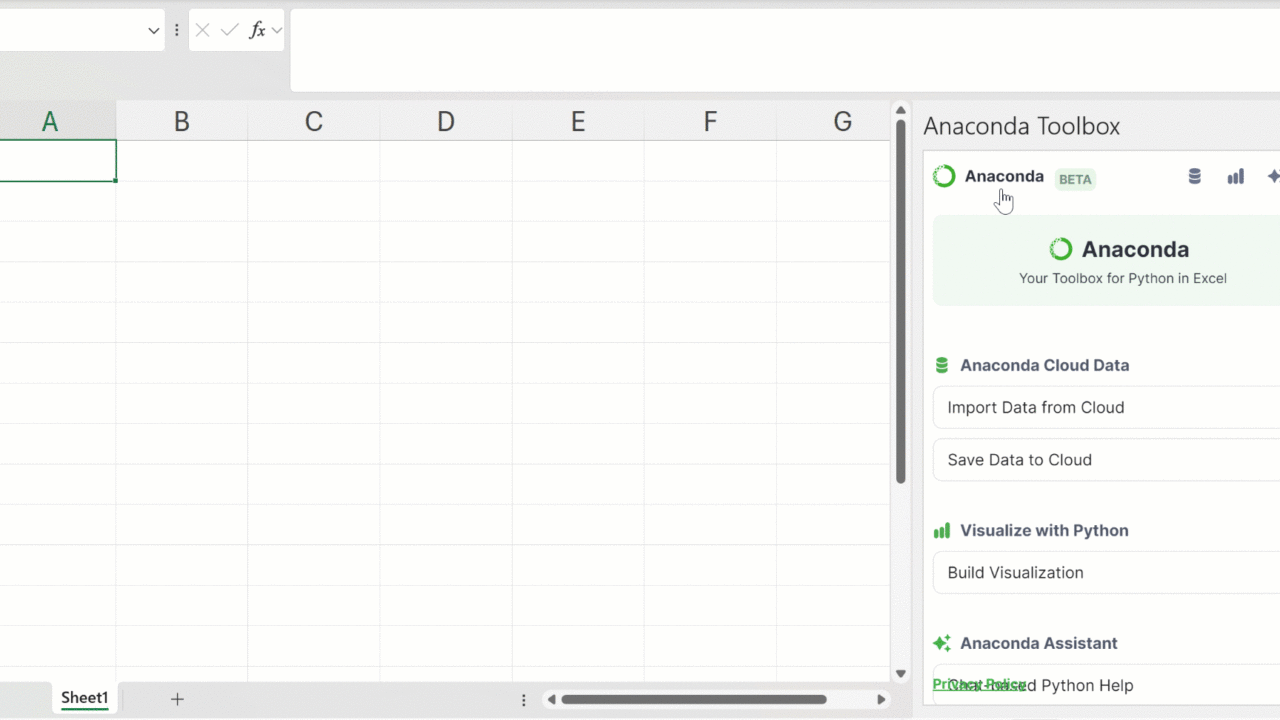Click the sheet tab bar splitter dots
Viewport: 1280px width, 720px height.
pyautogui.click(x=524, y=700)
